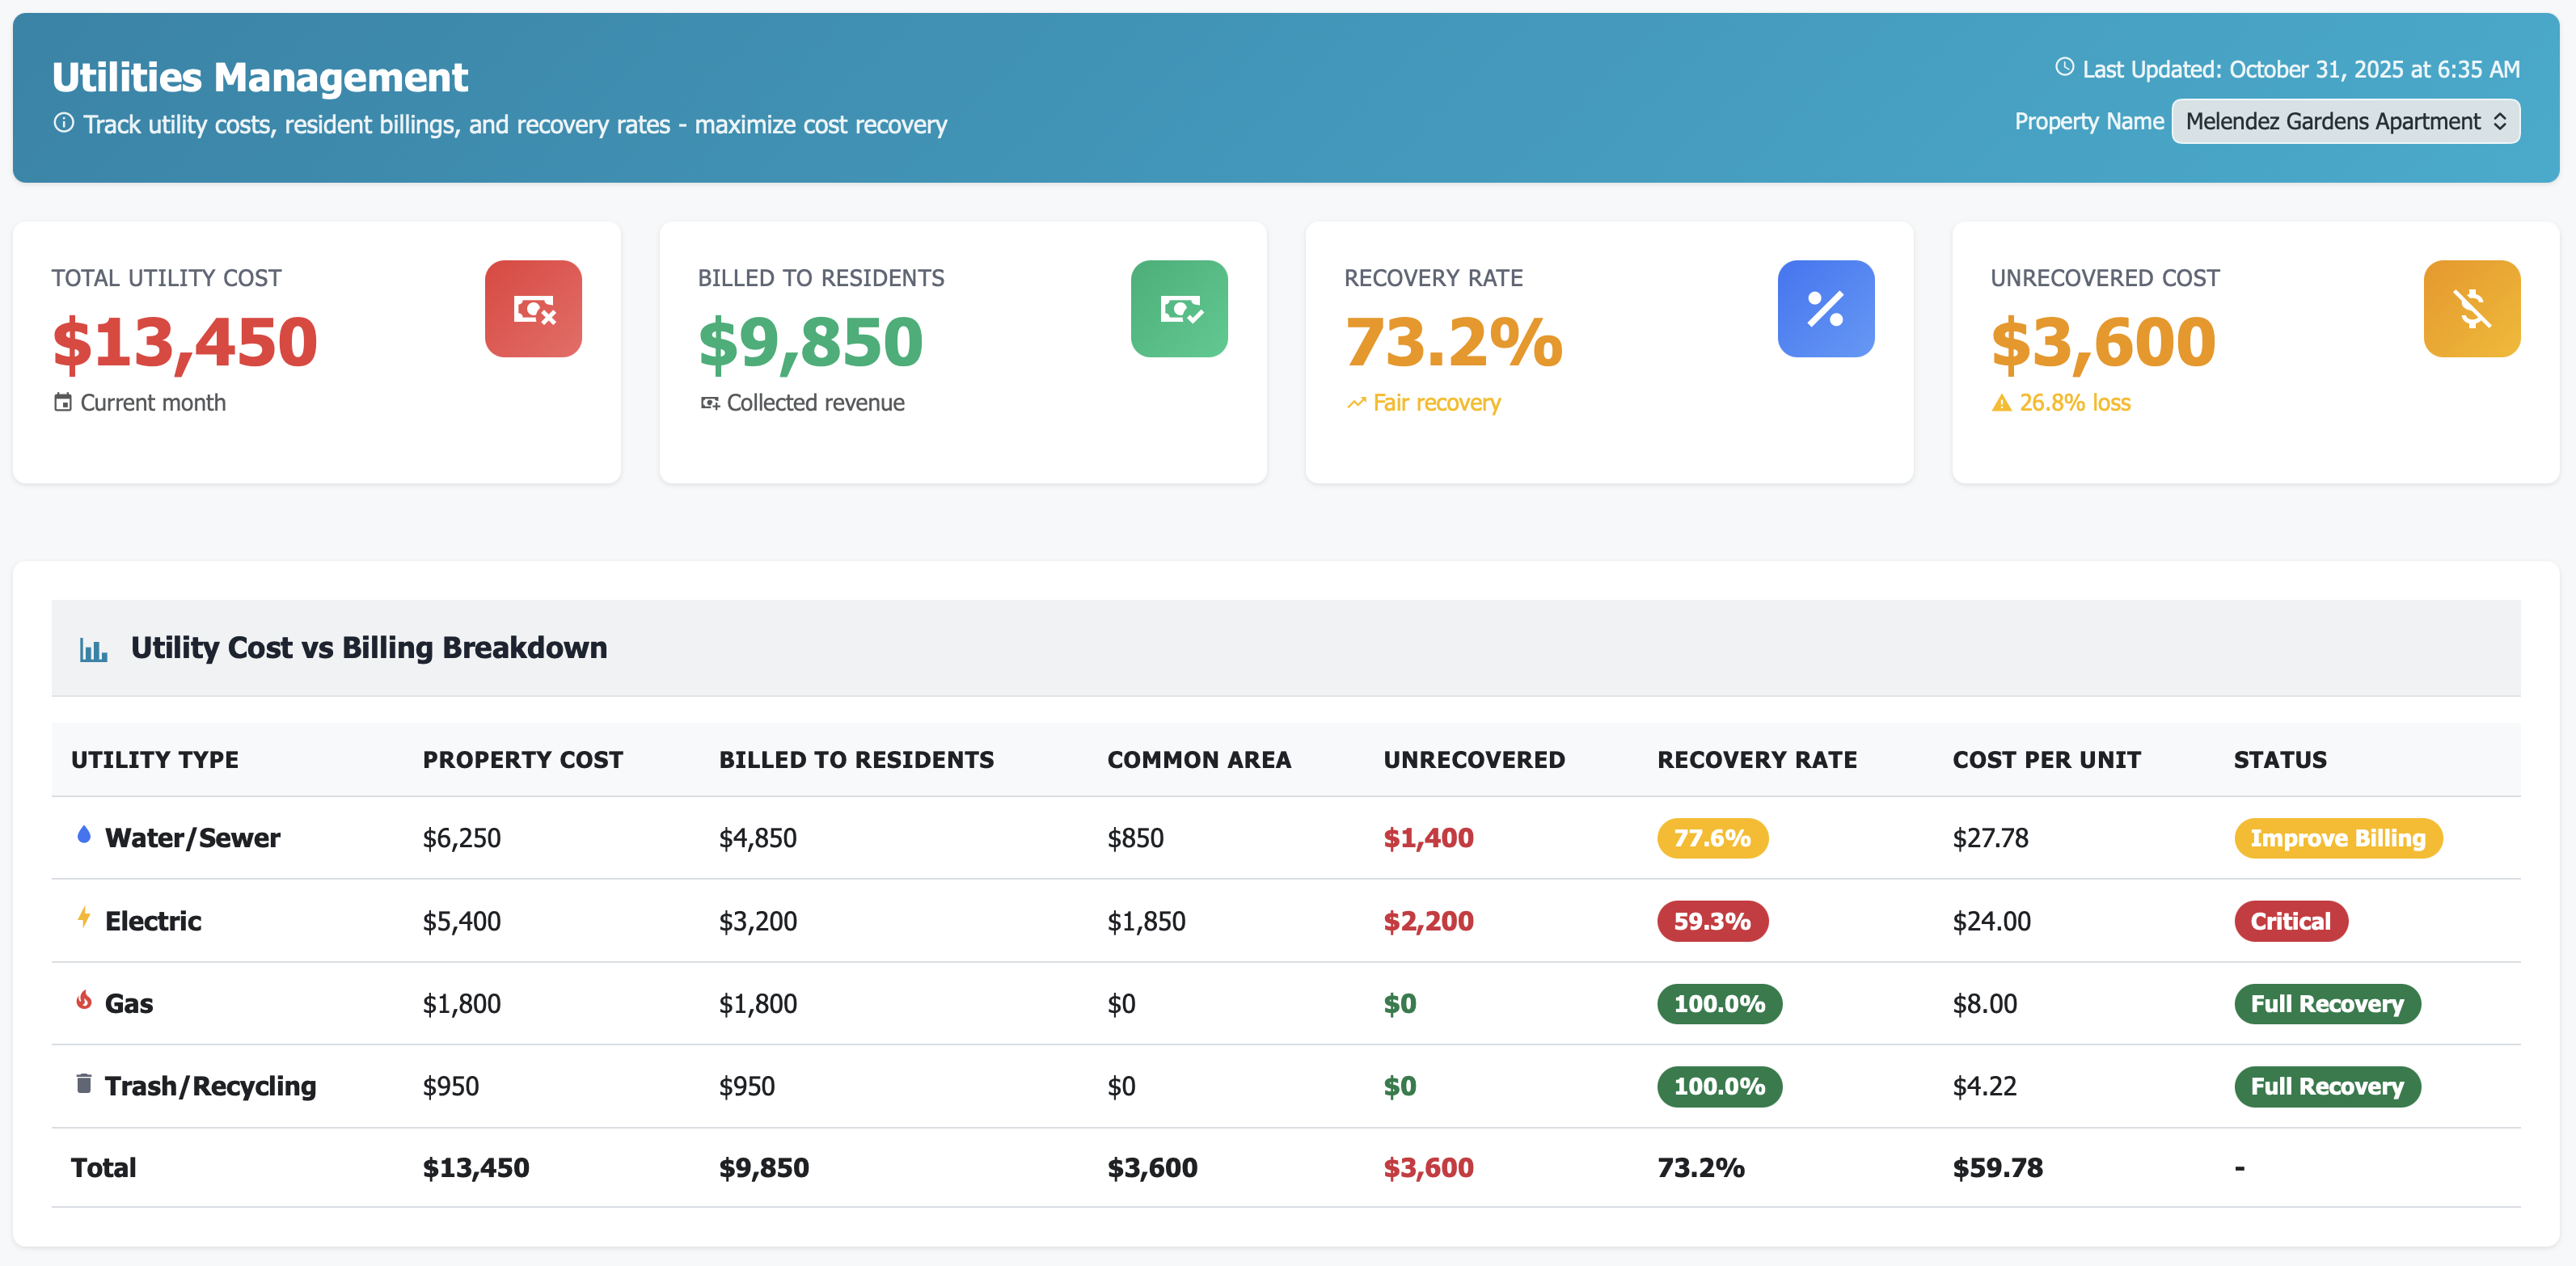Select the blue percent icon on Recovery Rate card

coord(1826,308)
